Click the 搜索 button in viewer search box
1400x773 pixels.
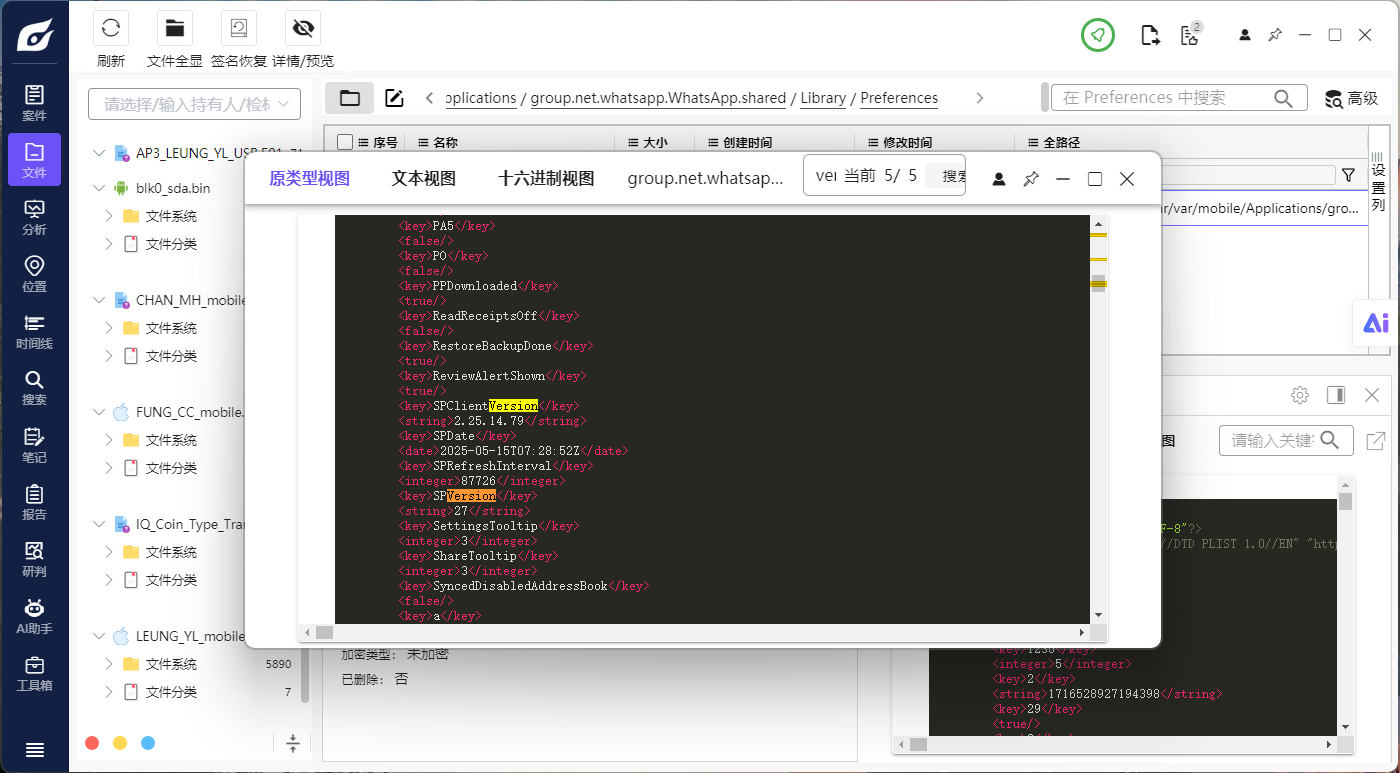[946, 176]
